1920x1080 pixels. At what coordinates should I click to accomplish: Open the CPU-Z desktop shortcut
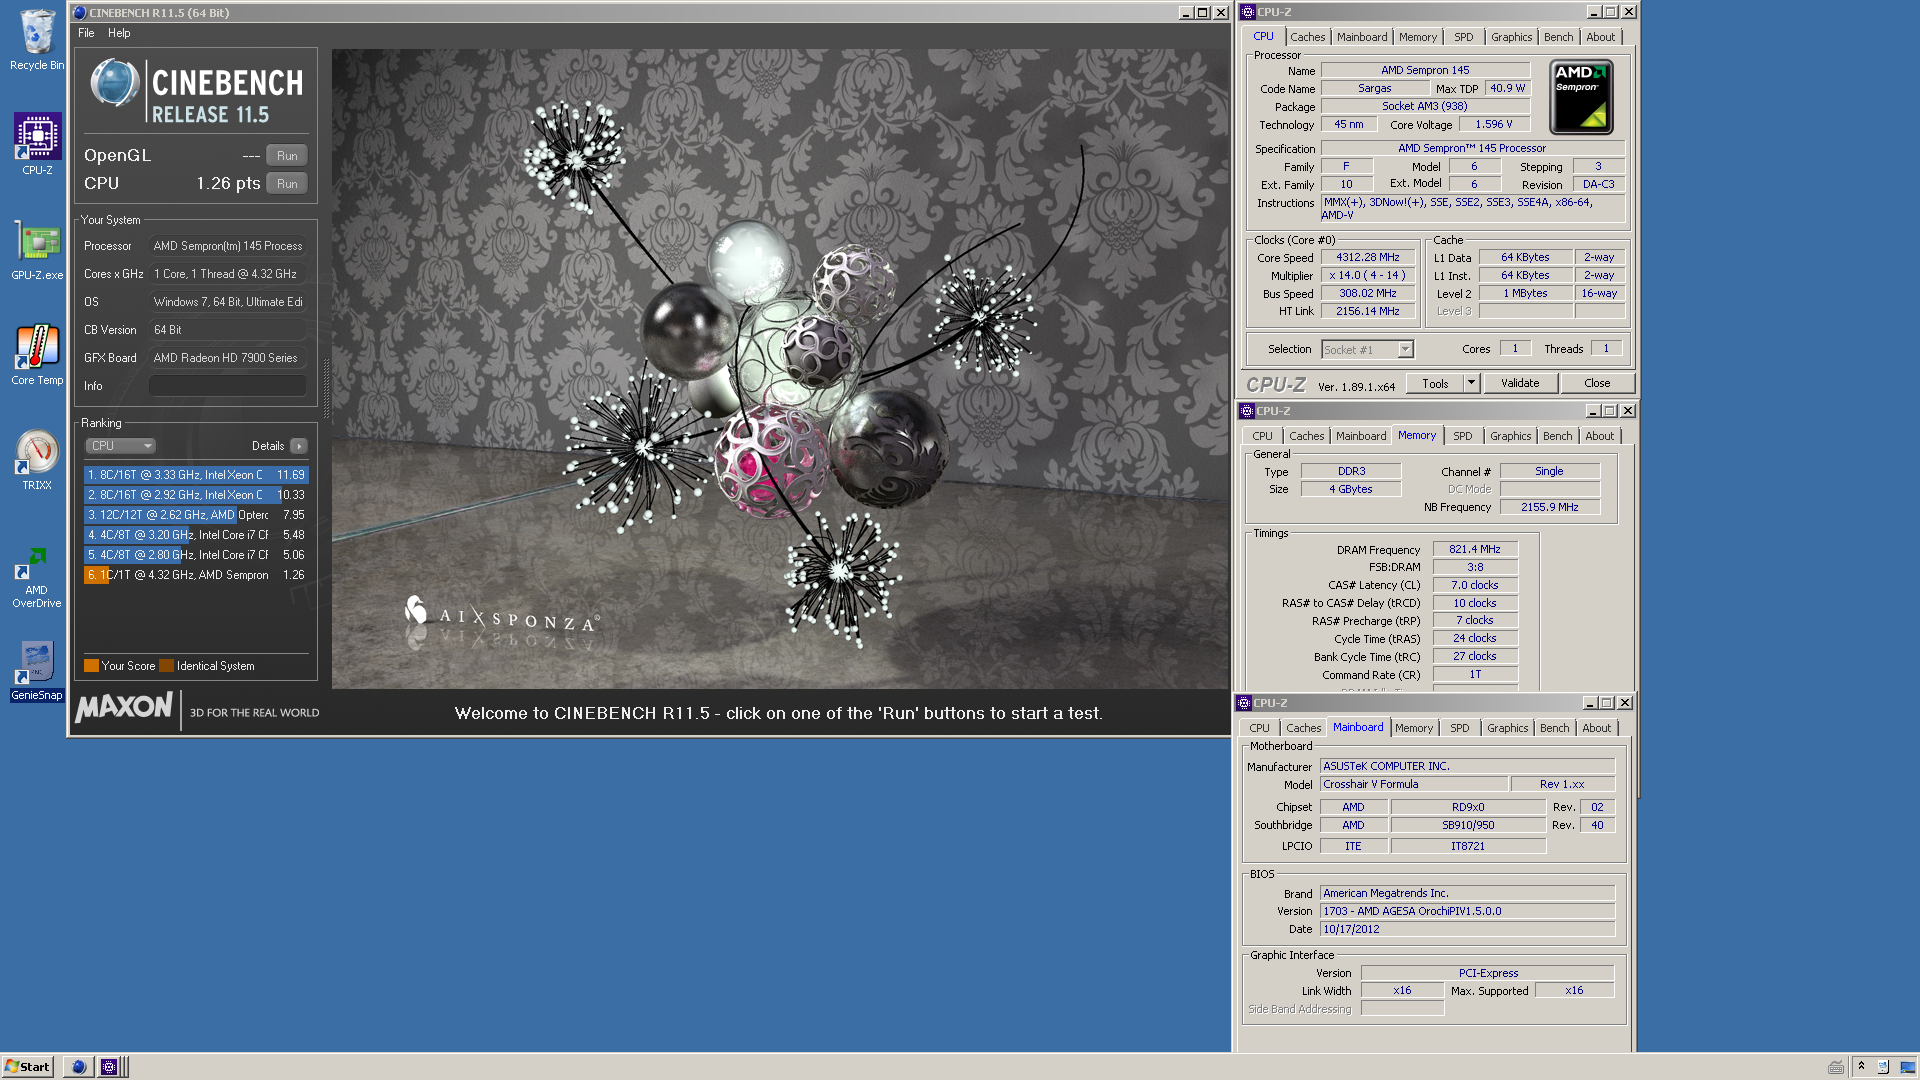[37, 144]
